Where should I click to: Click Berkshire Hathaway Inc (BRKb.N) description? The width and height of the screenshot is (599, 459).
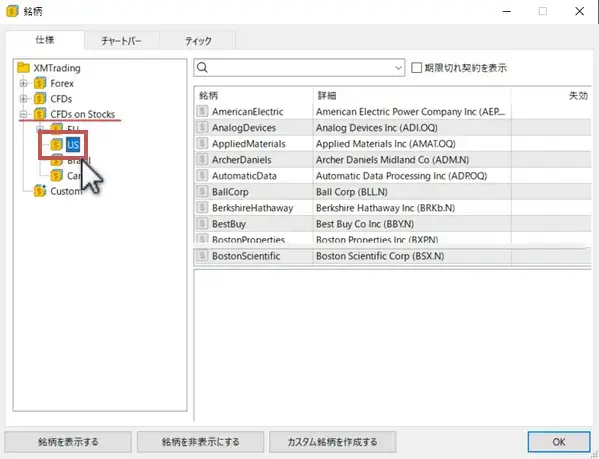coord(385,208)
